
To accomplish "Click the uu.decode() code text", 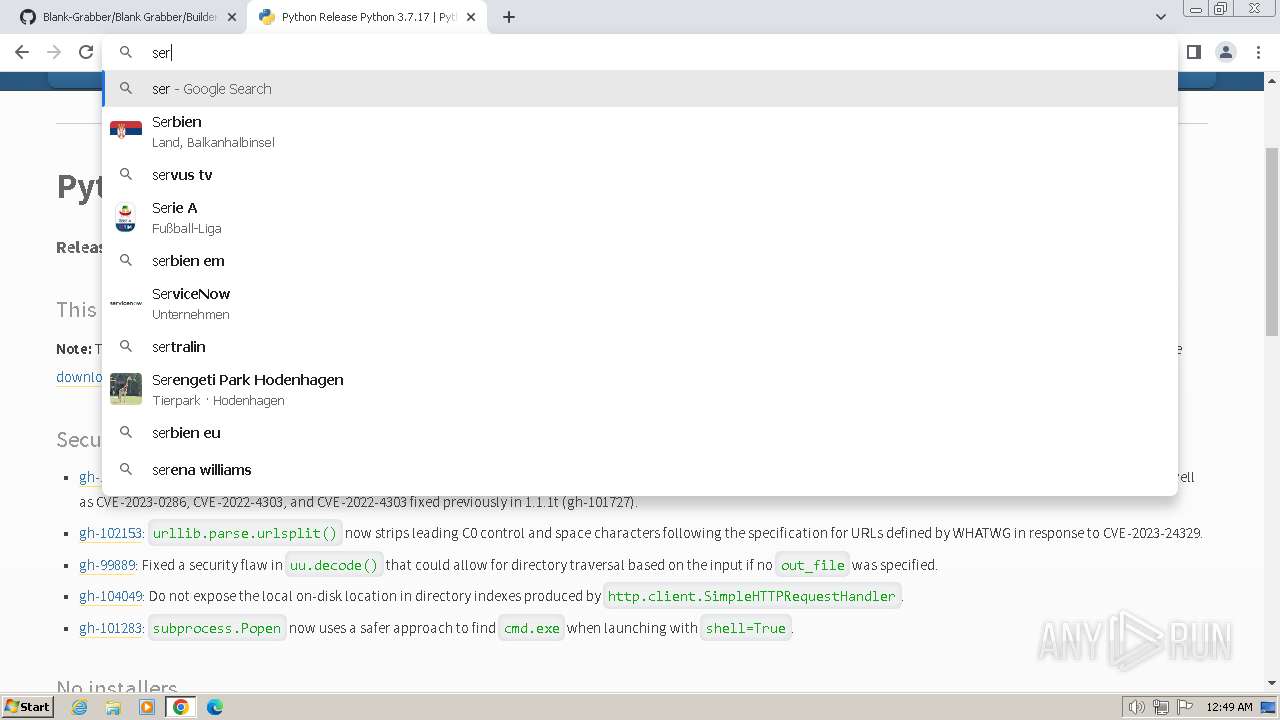I will (x=334, y=565).
